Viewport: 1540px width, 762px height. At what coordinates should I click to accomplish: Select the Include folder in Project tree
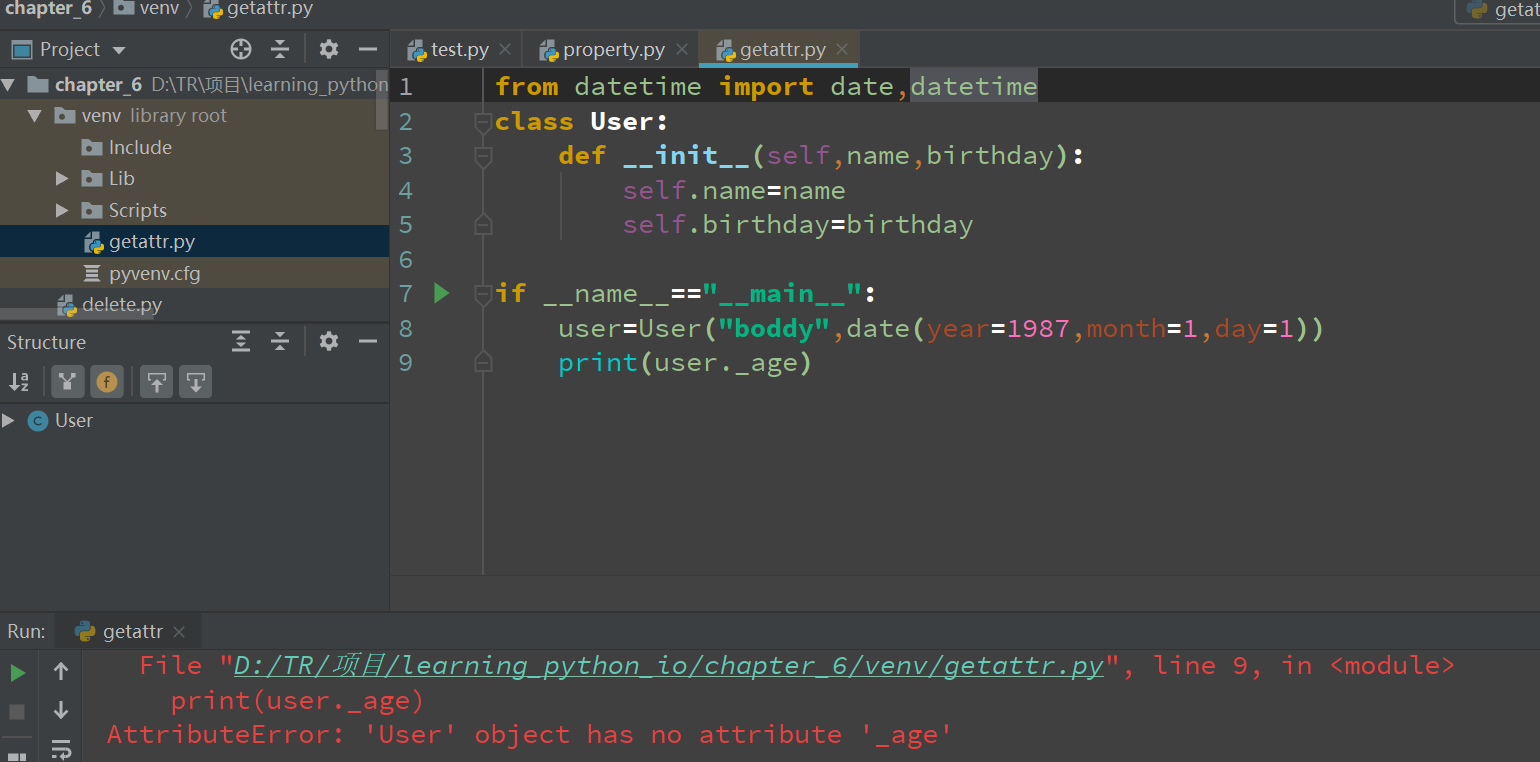(x=194, y=148)
